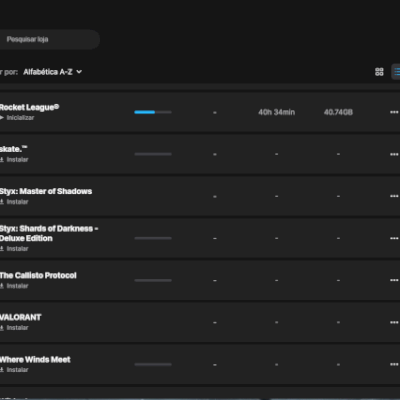This screenshot has height=400, width=400.
Task: Select the VALORANT title
Action: pos(20,317)
